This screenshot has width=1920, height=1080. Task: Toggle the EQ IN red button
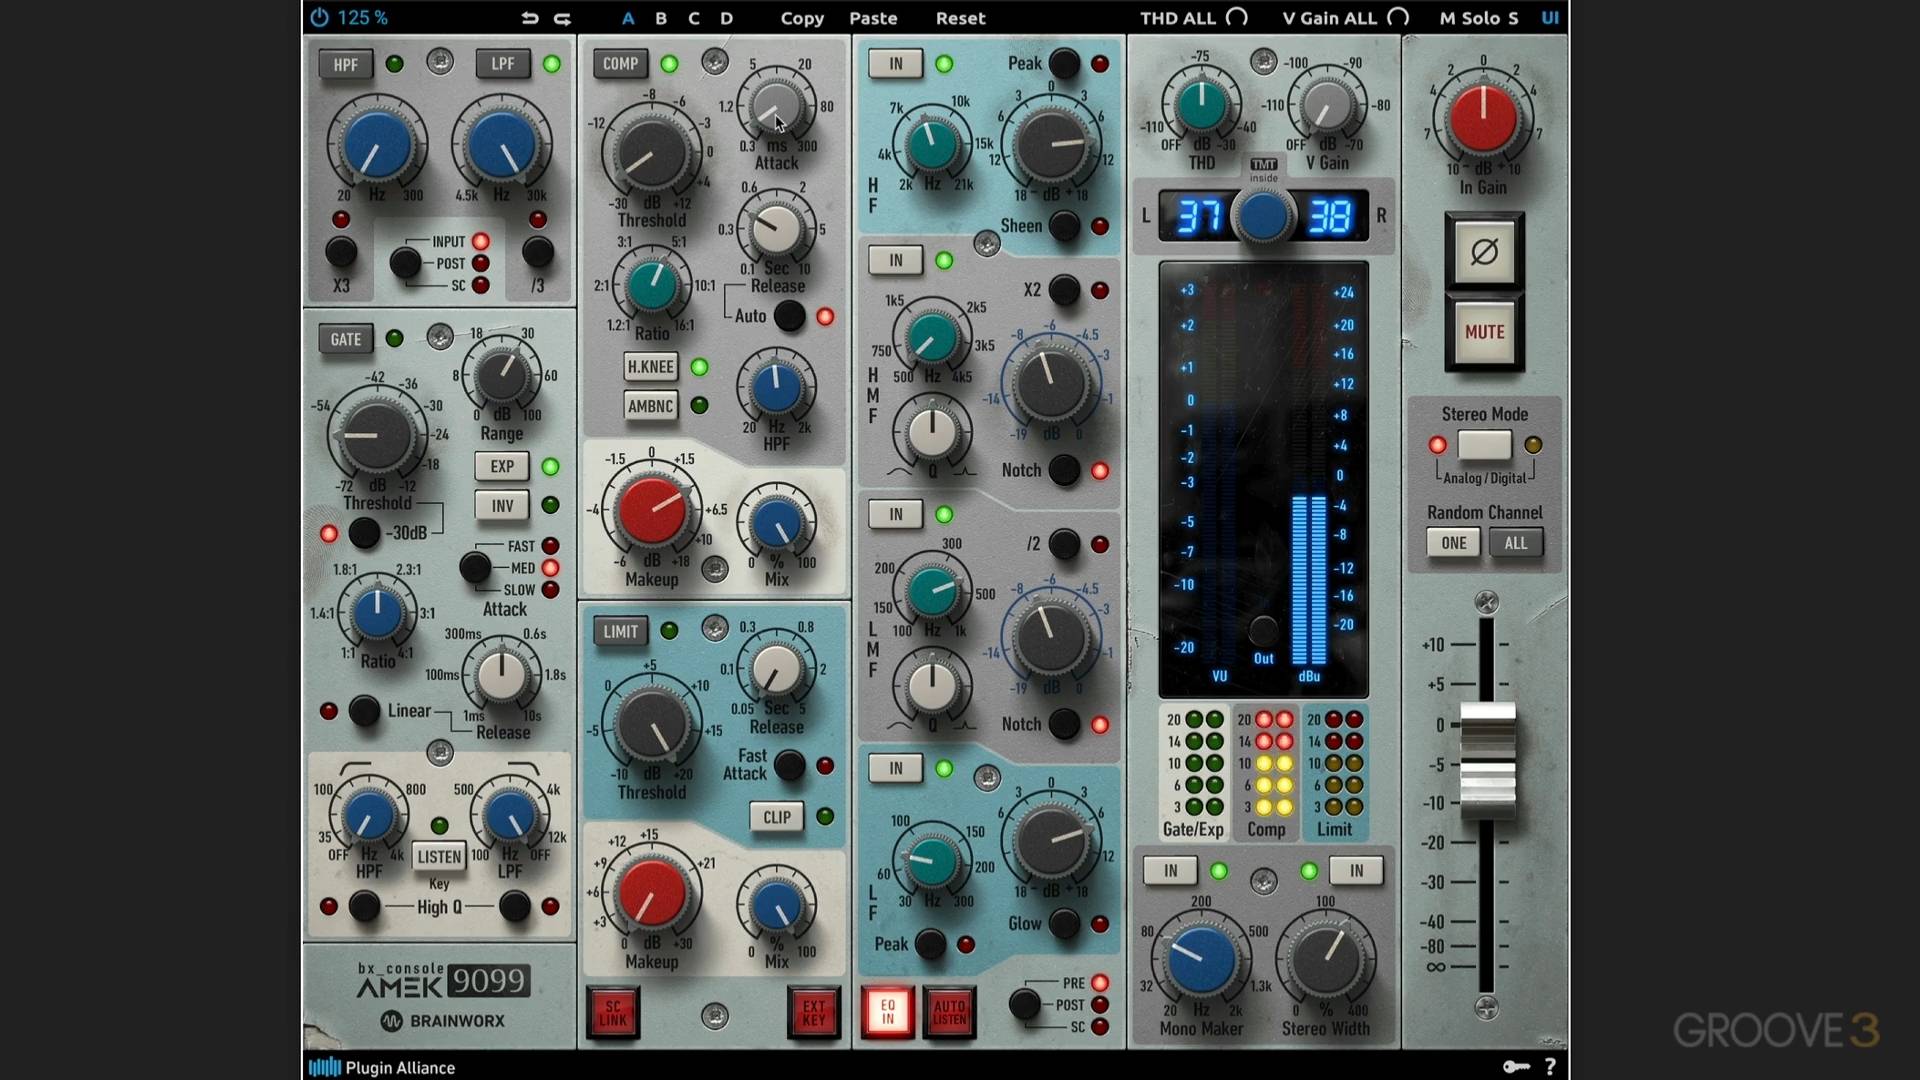coord(887,1012)
